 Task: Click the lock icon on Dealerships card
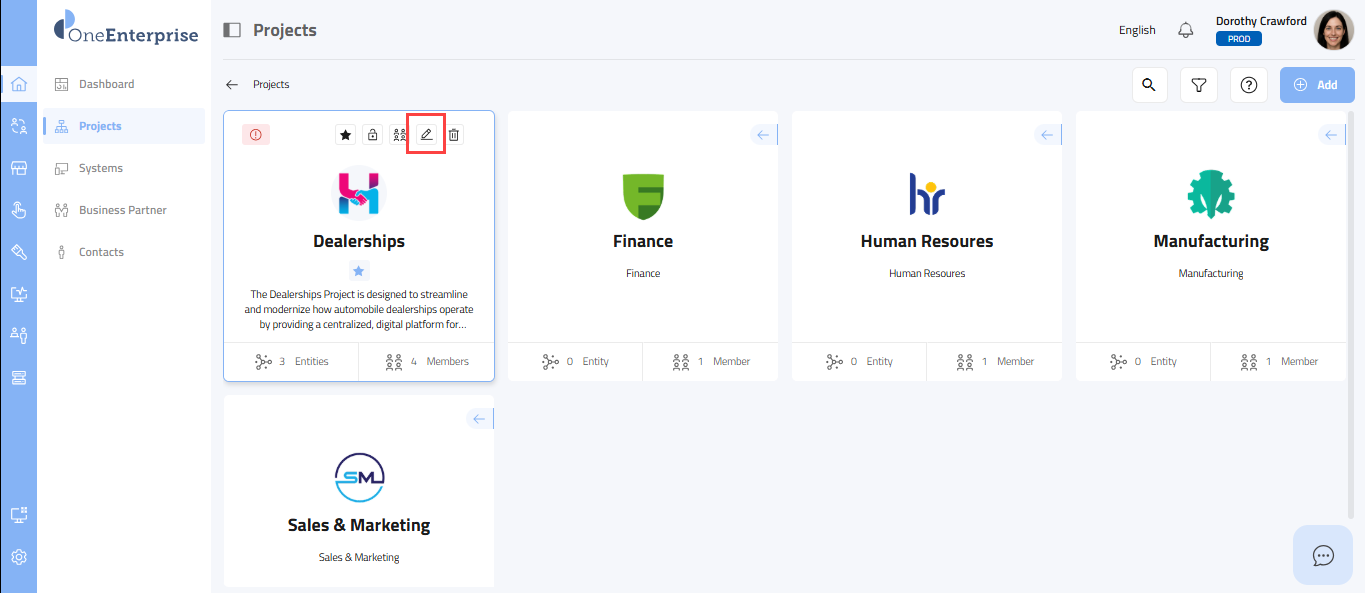coord(372,135)
